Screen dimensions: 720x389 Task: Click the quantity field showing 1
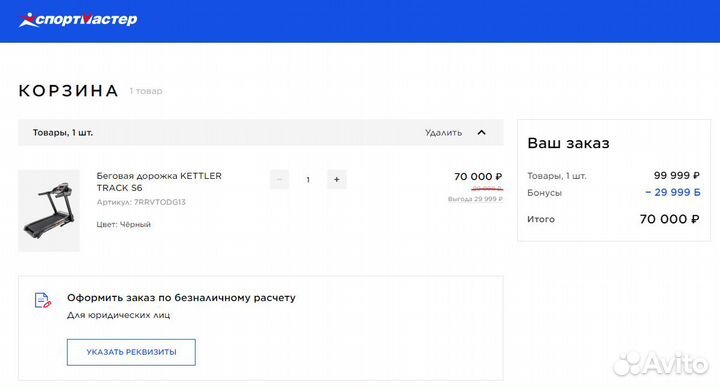308,180
